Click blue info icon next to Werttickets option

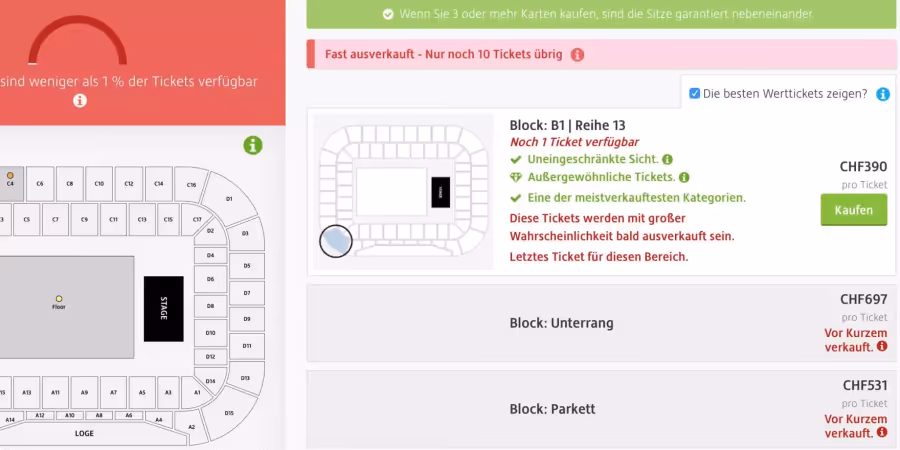883,94
